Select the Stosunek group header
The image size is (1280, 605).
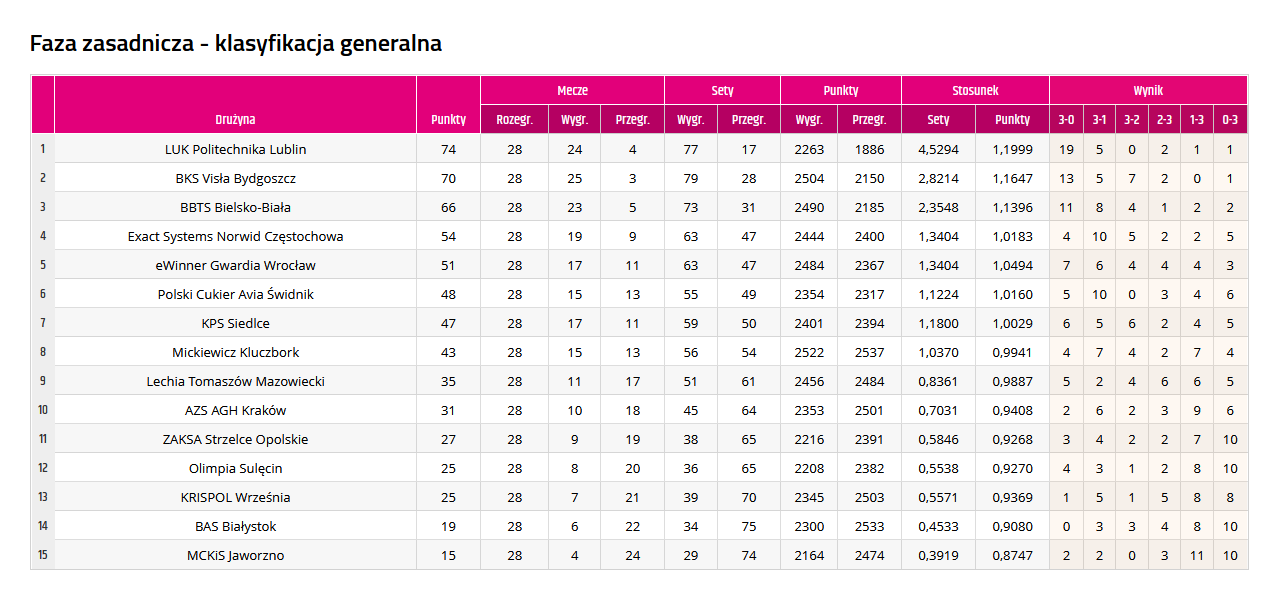click(x=975, y=90)
